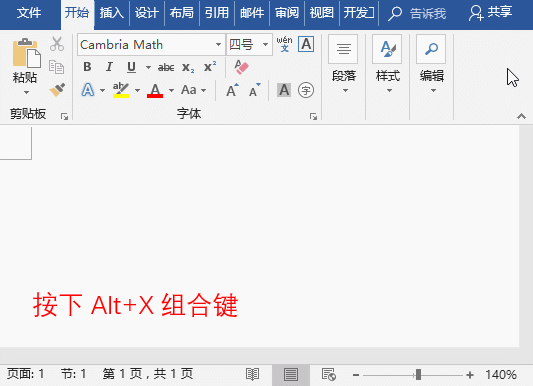Image resolution: width=533 pixels, height=386 pixels.
Task: Click the red font color swatch button
Action: point(155,90)
